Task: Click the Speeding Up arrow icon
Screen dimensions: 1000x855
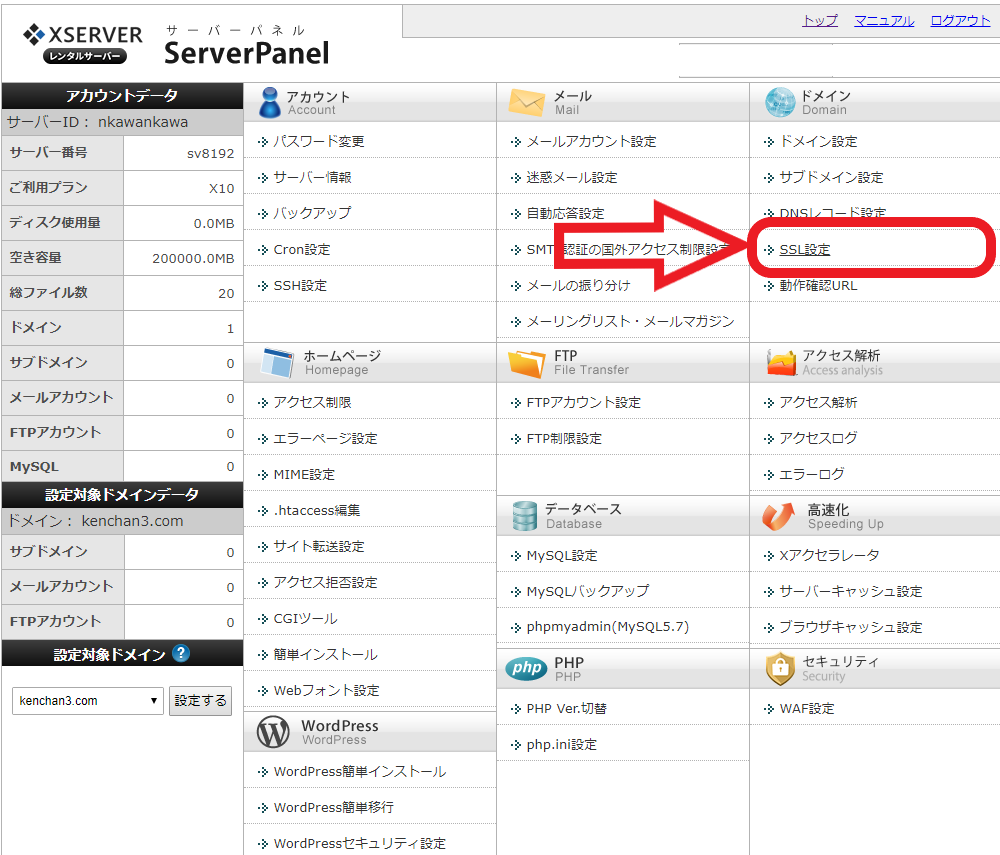Action: tap(779, 516)
